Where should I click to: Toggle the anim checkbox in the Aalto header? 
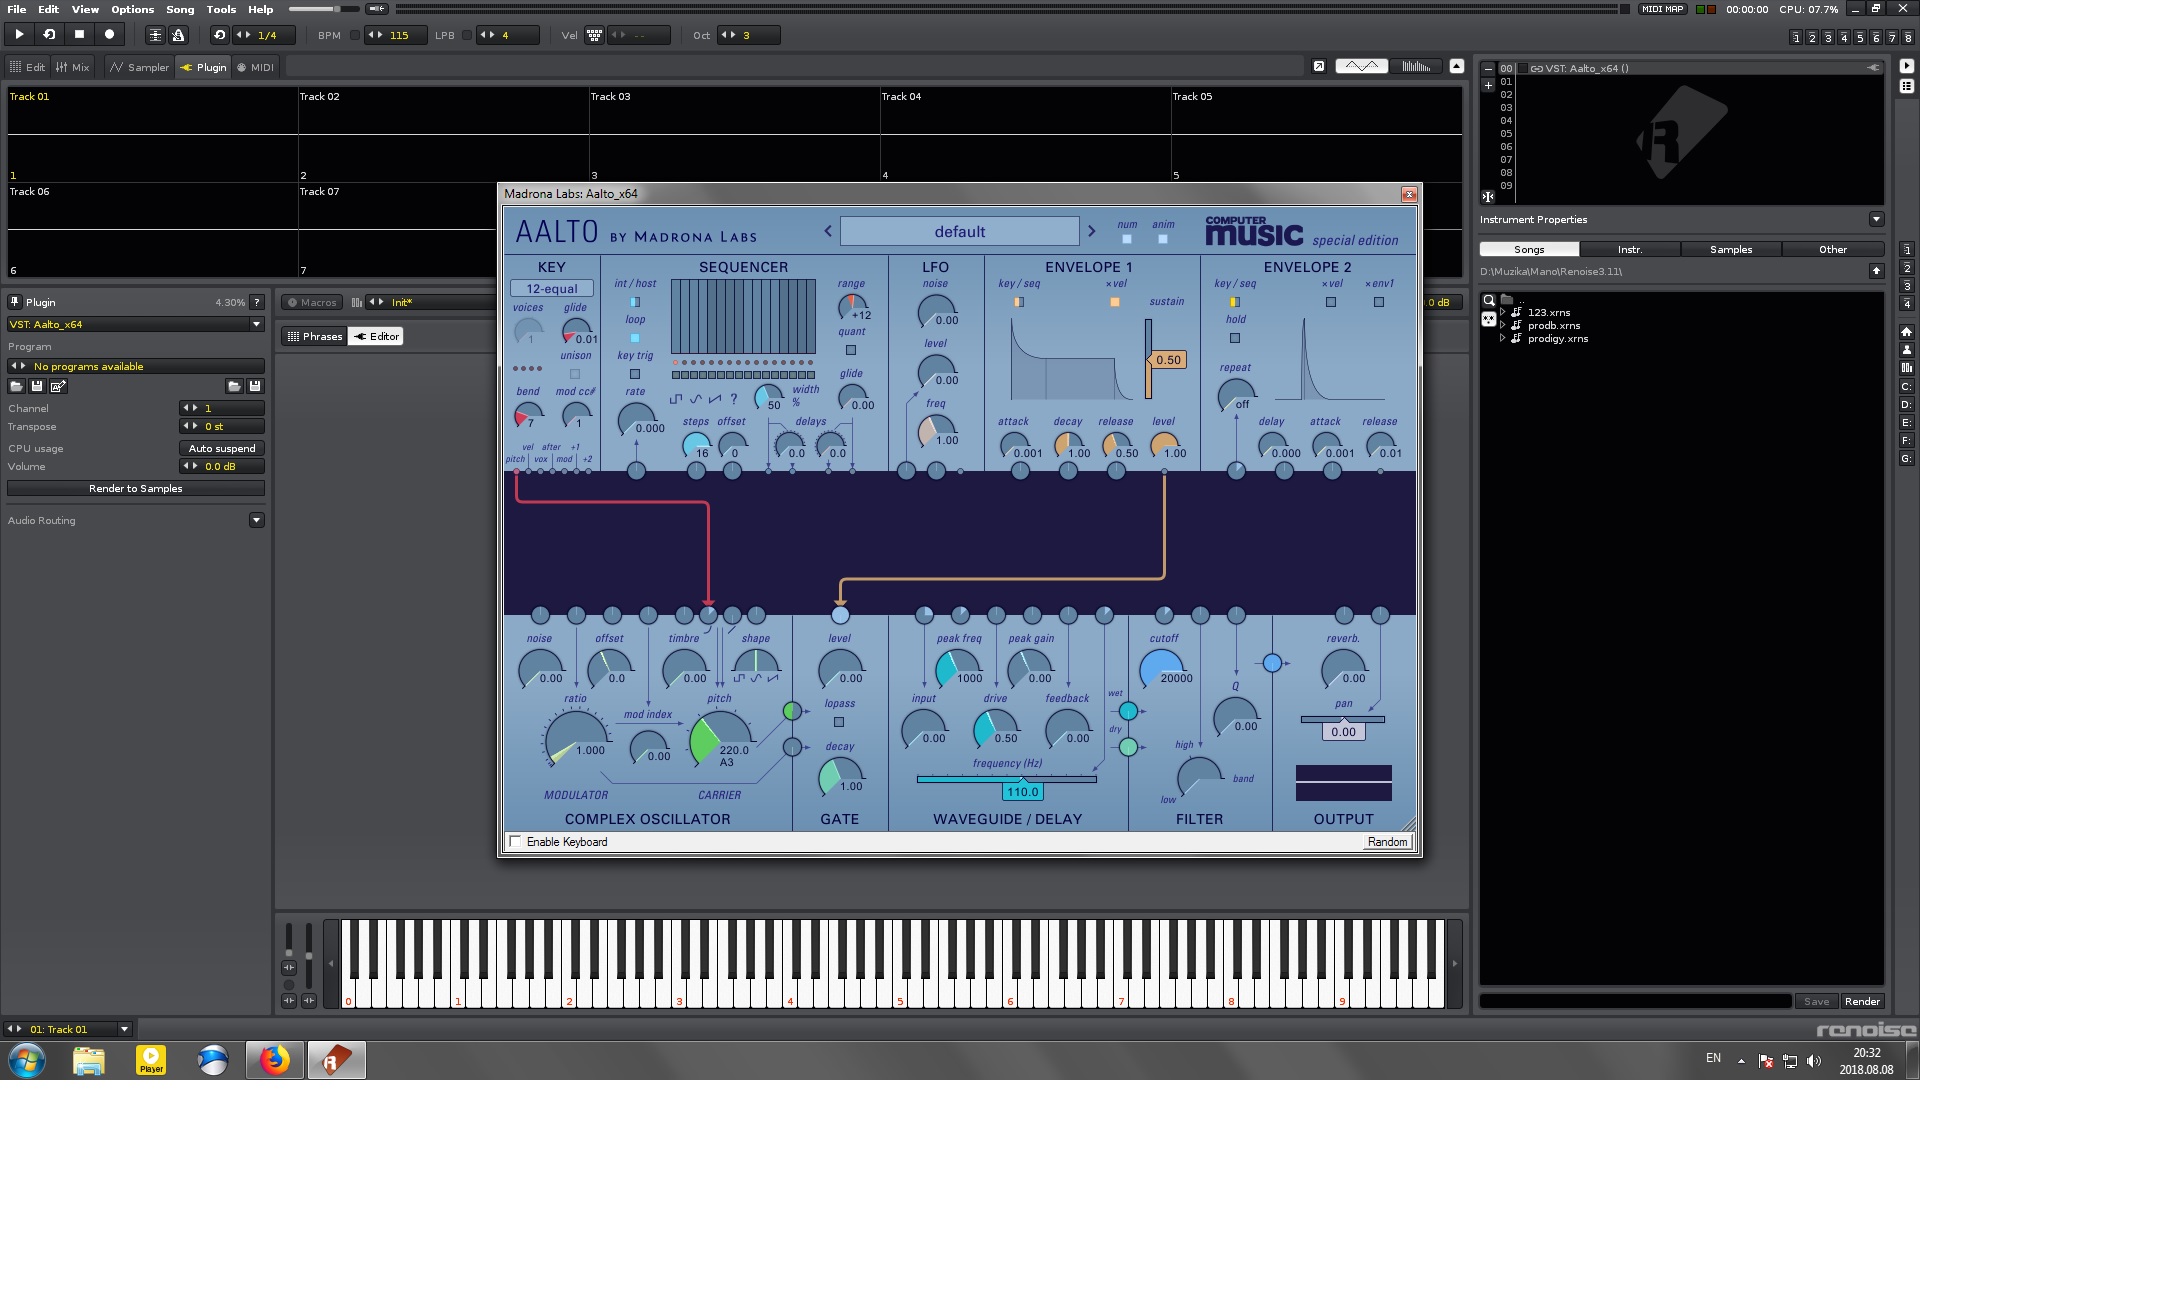tap(1163, 239)
